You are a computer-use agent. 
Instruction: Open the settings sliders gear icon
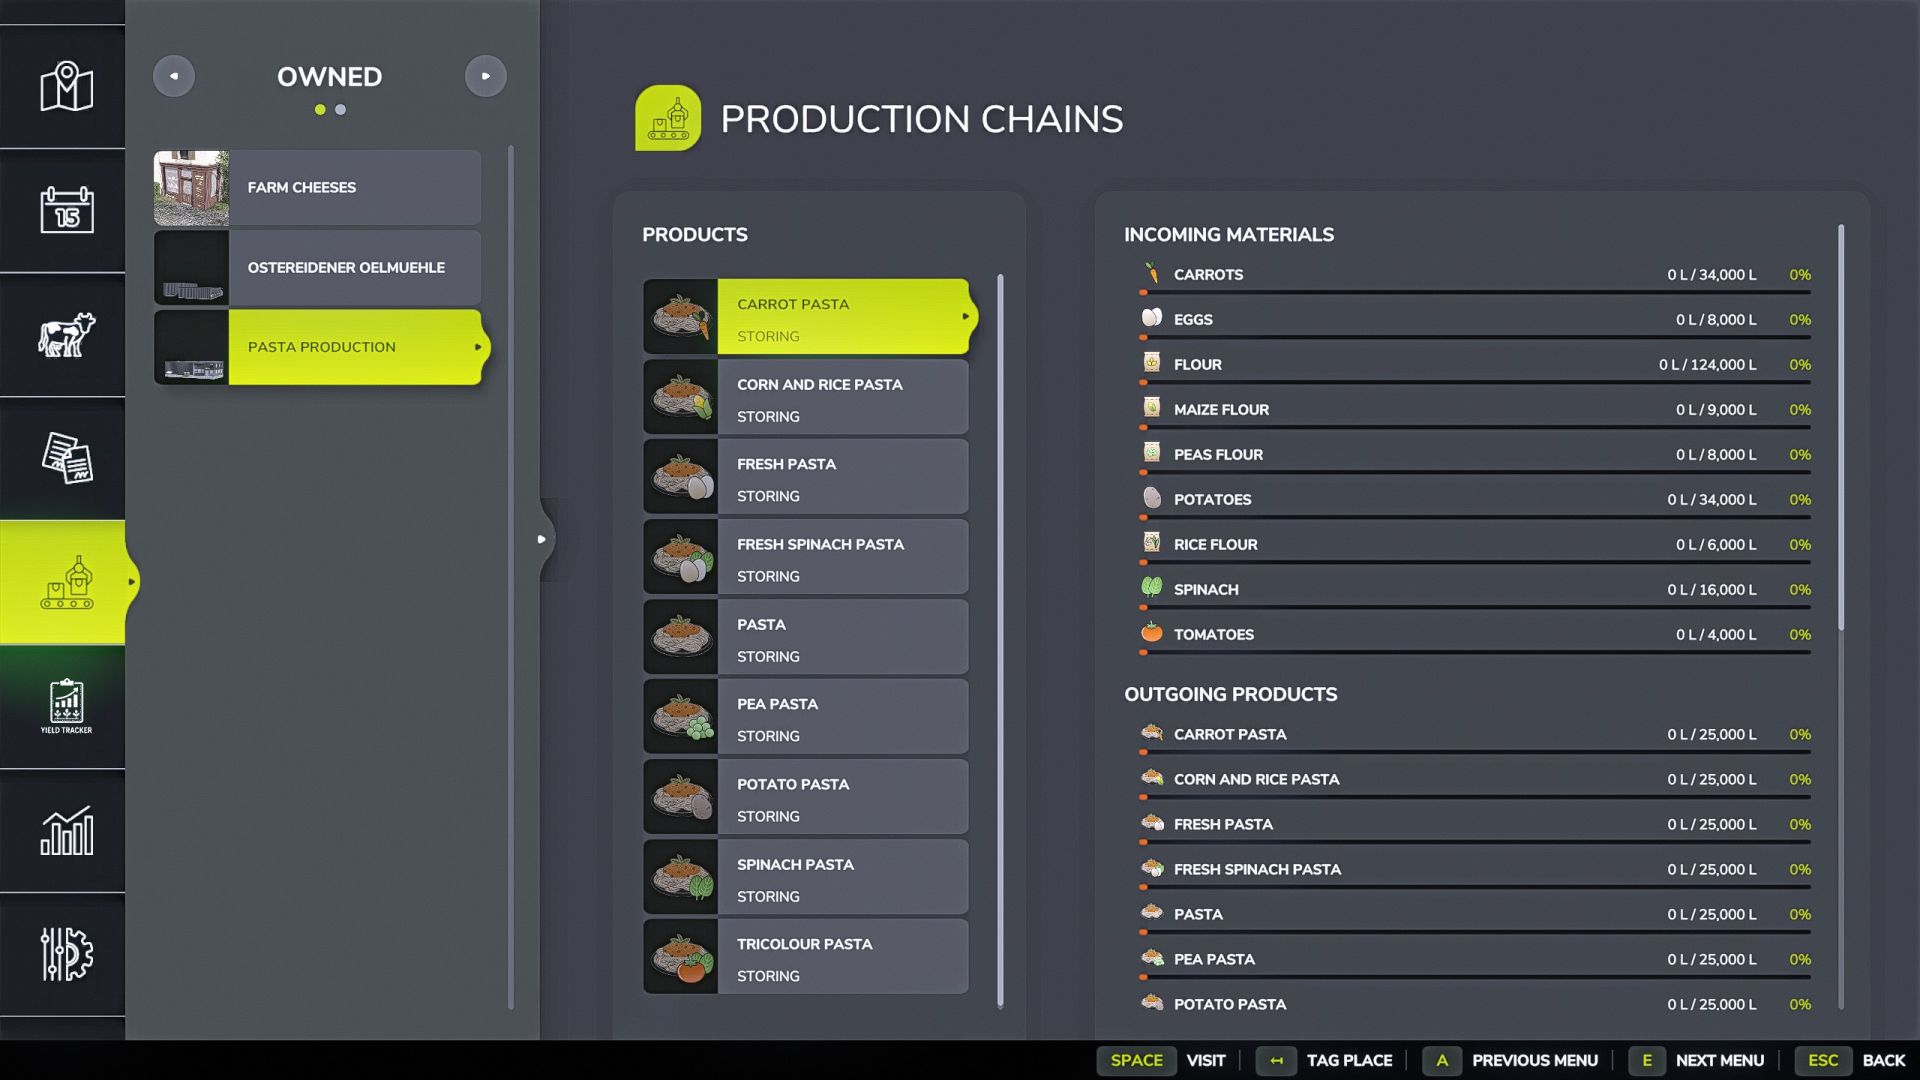pos(66,954)
